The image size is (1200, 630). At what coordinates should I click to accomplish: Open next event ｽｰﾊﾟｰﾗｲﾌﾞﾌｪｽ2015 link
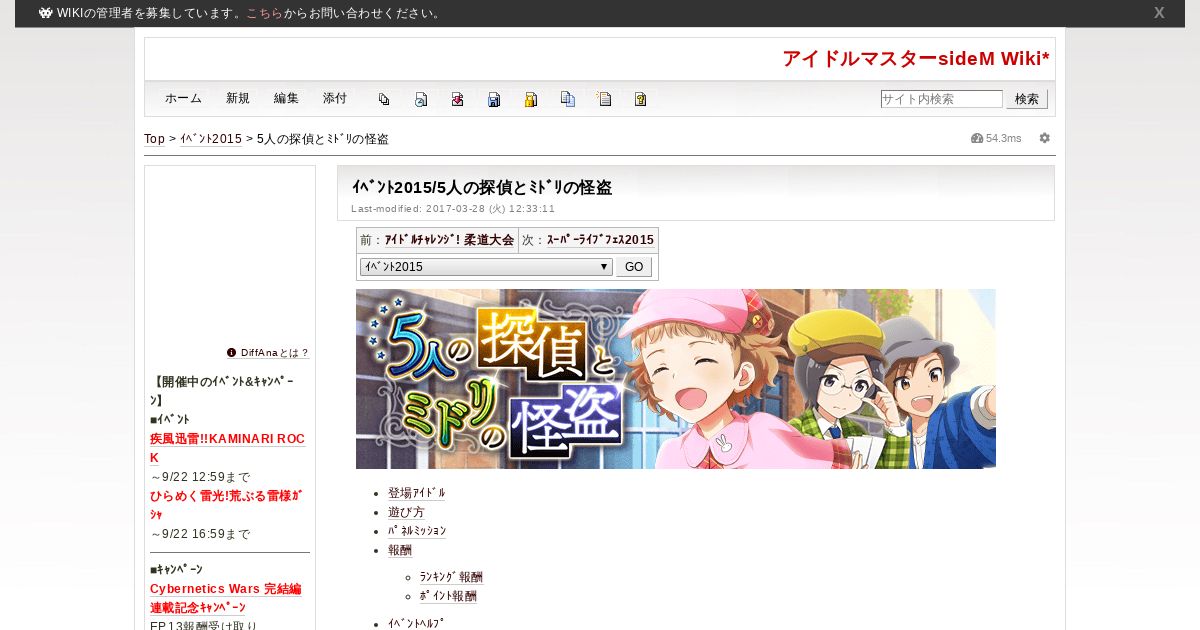tap(600, 240)
